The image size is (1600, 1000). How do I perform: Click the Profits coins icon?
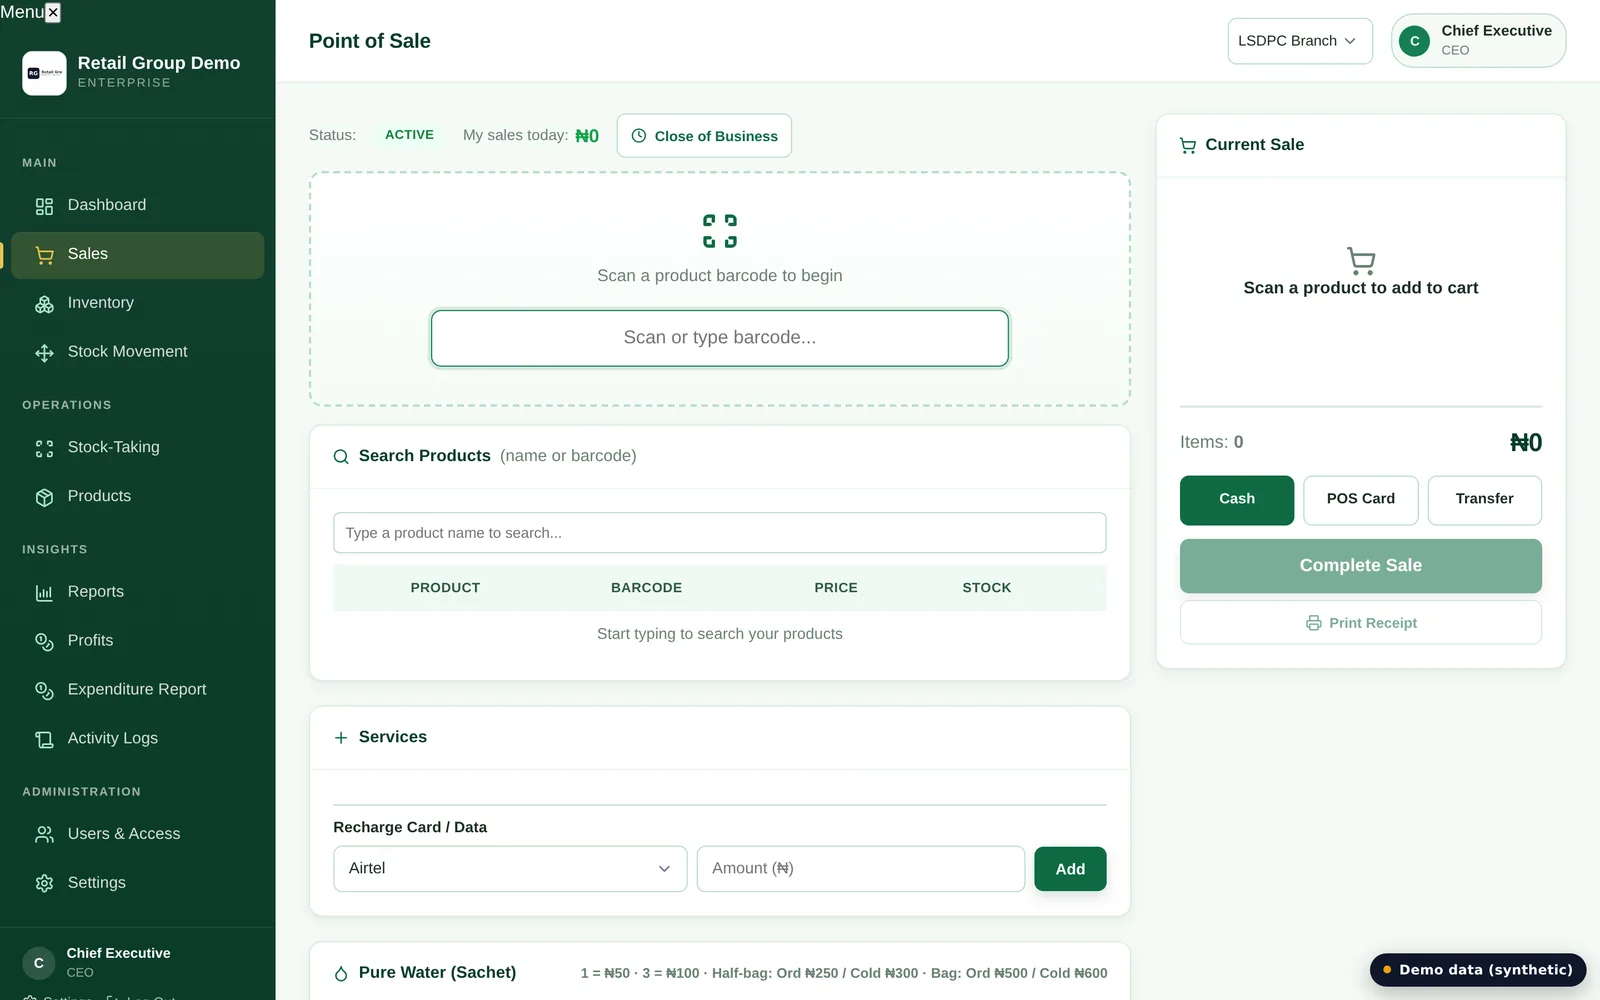coord(44,642)
